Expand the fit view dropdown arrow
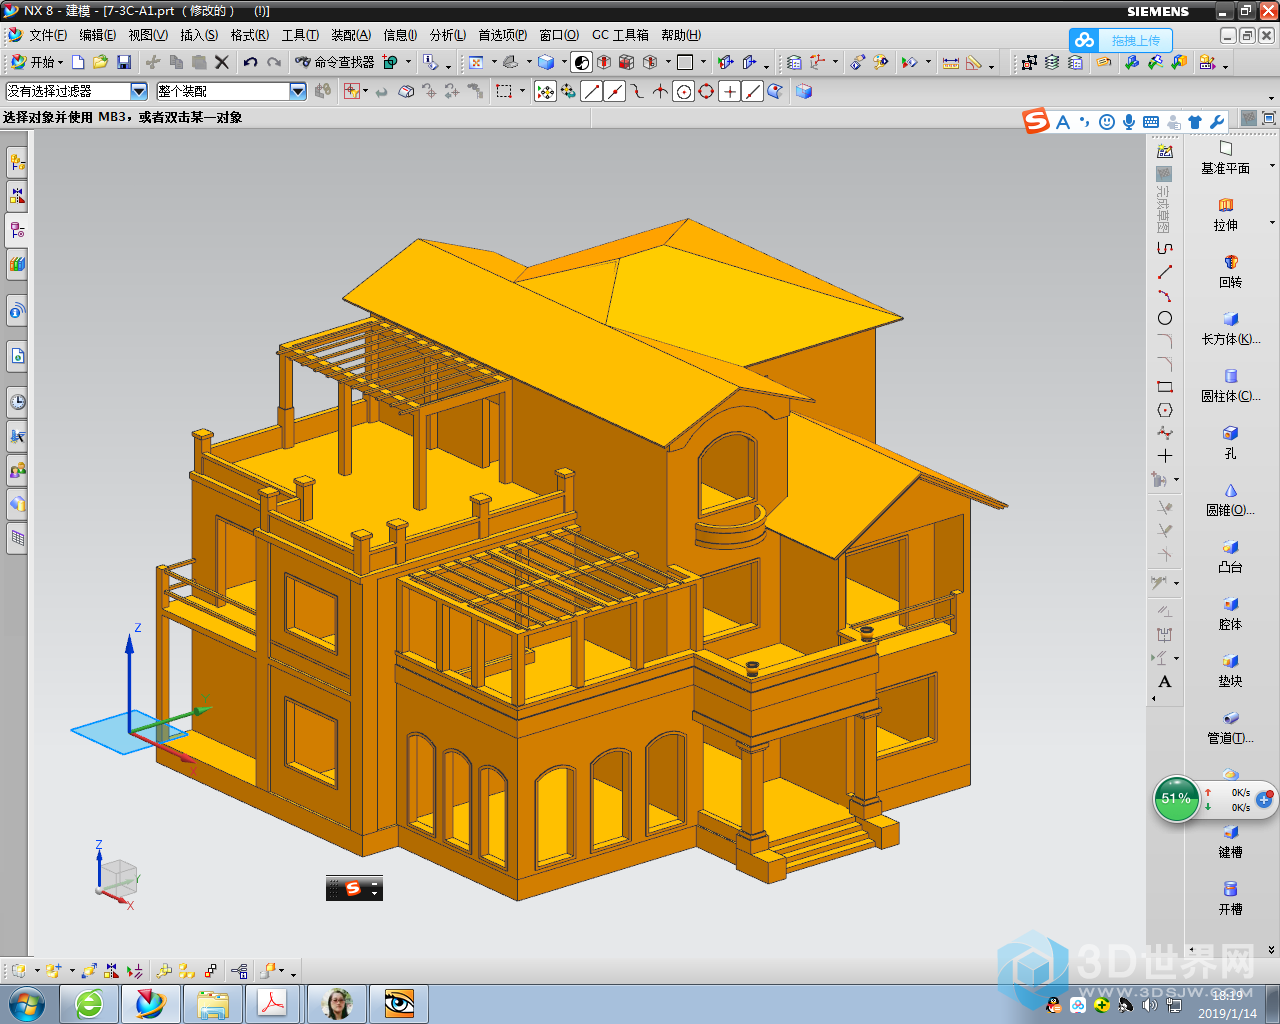The width and height of the screenshot is (1280, 1024). tap(494, 62)
